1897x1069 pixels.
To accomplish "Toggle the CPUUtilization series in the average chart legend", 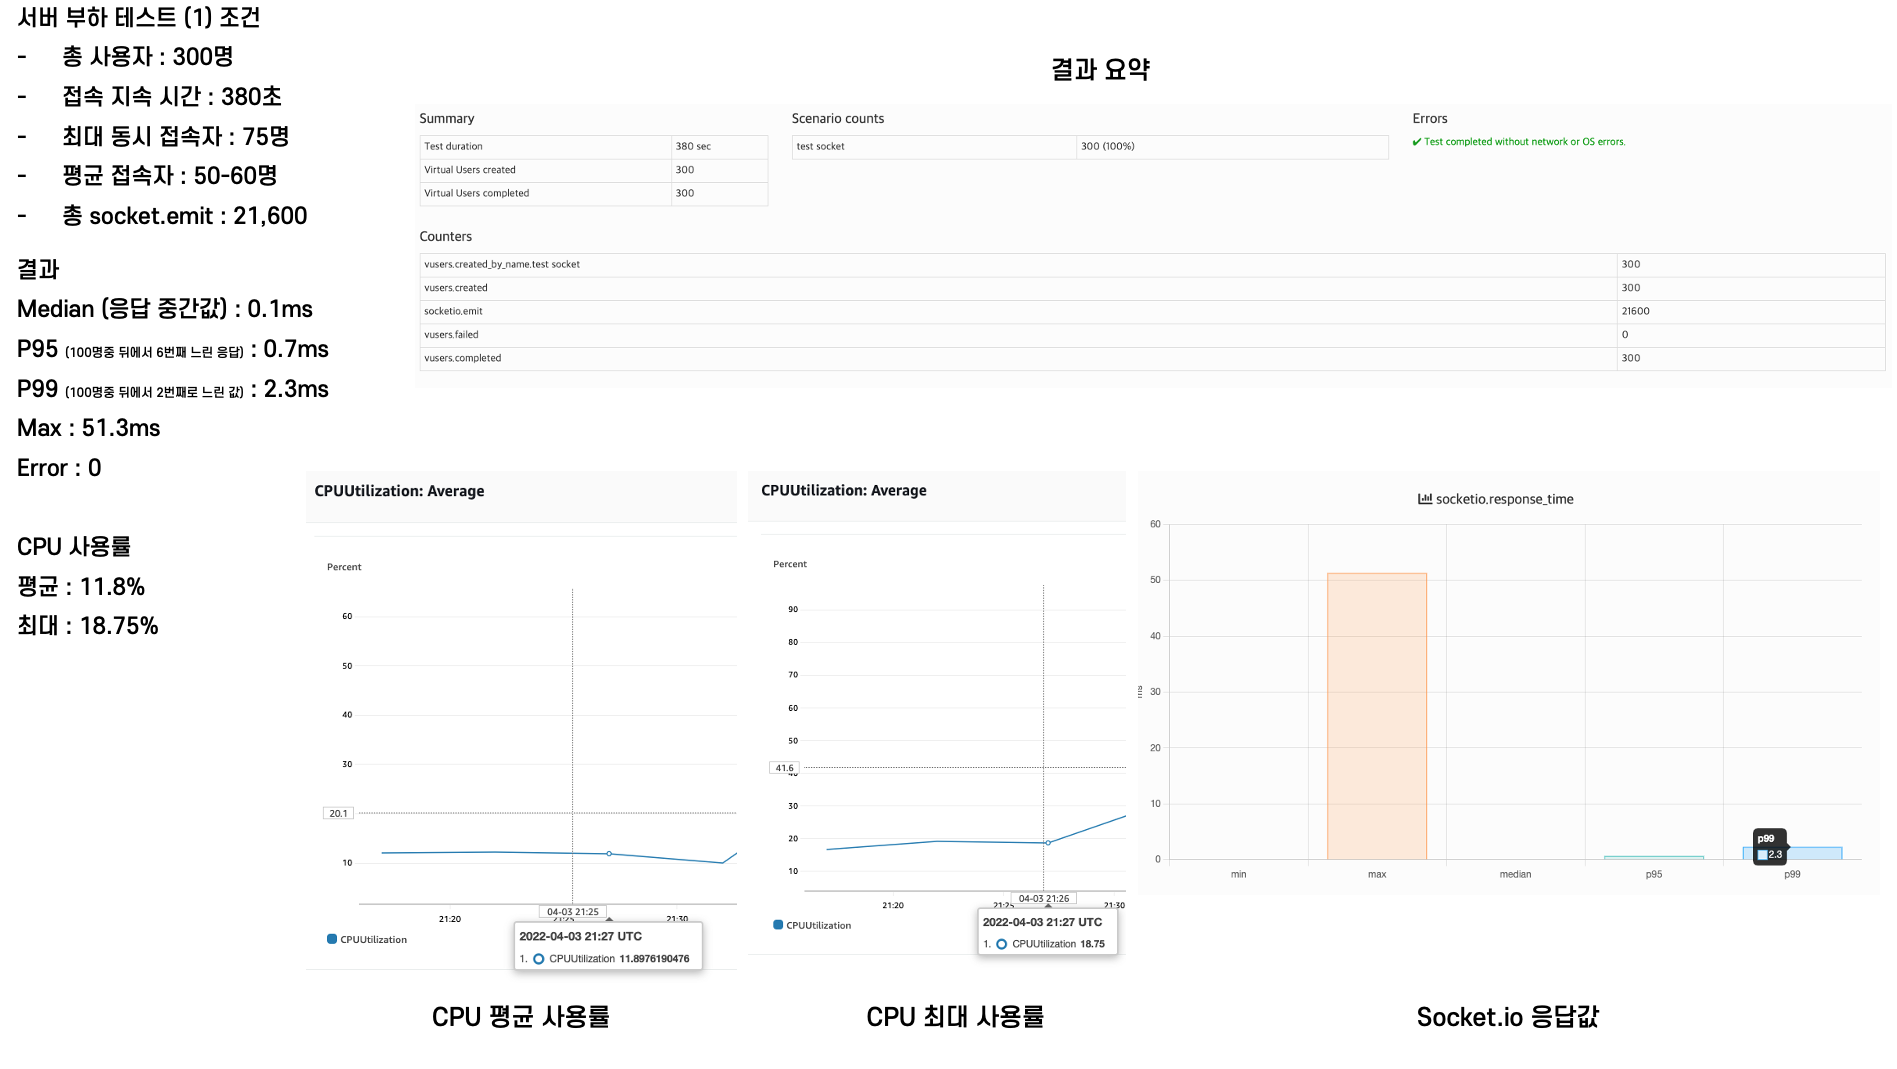I will (x=373, y=939).
